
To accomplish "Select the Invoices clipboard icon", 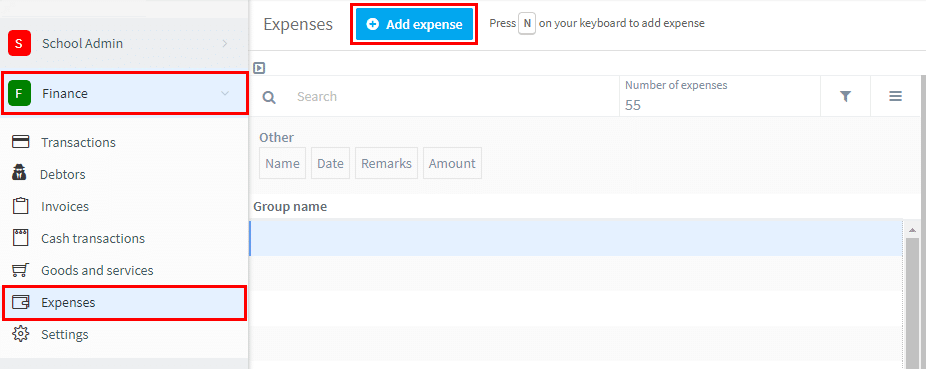I will (x=21, y=206).
